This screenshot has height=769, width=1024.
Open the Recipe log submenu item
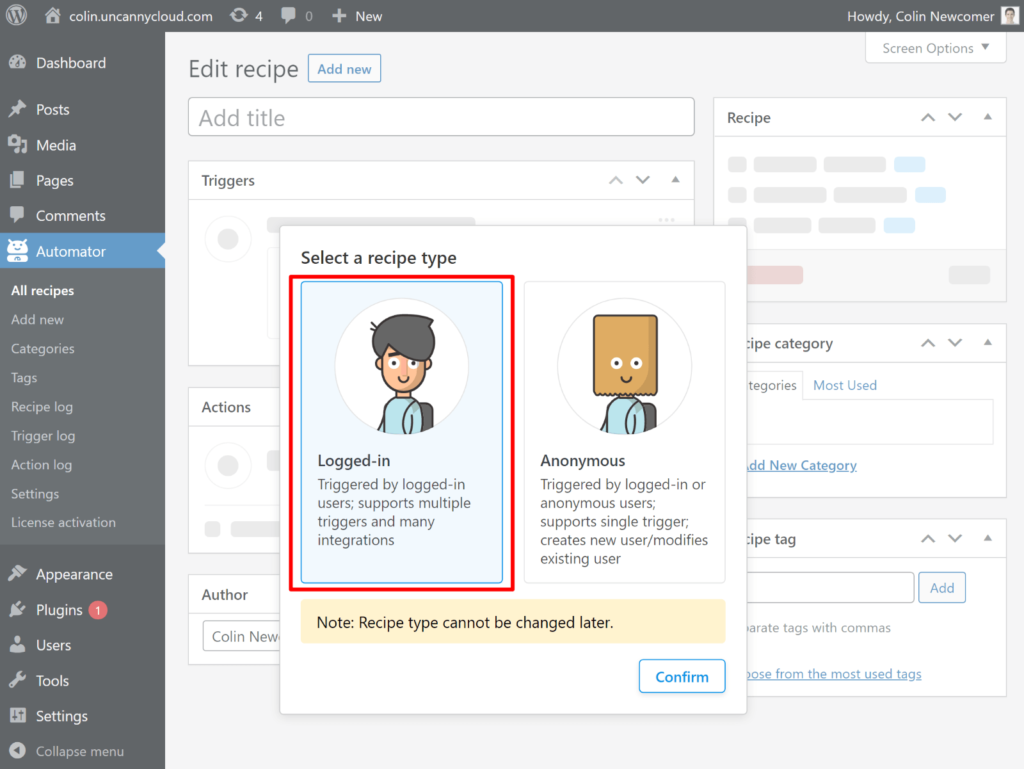click(x=42, y=407)
